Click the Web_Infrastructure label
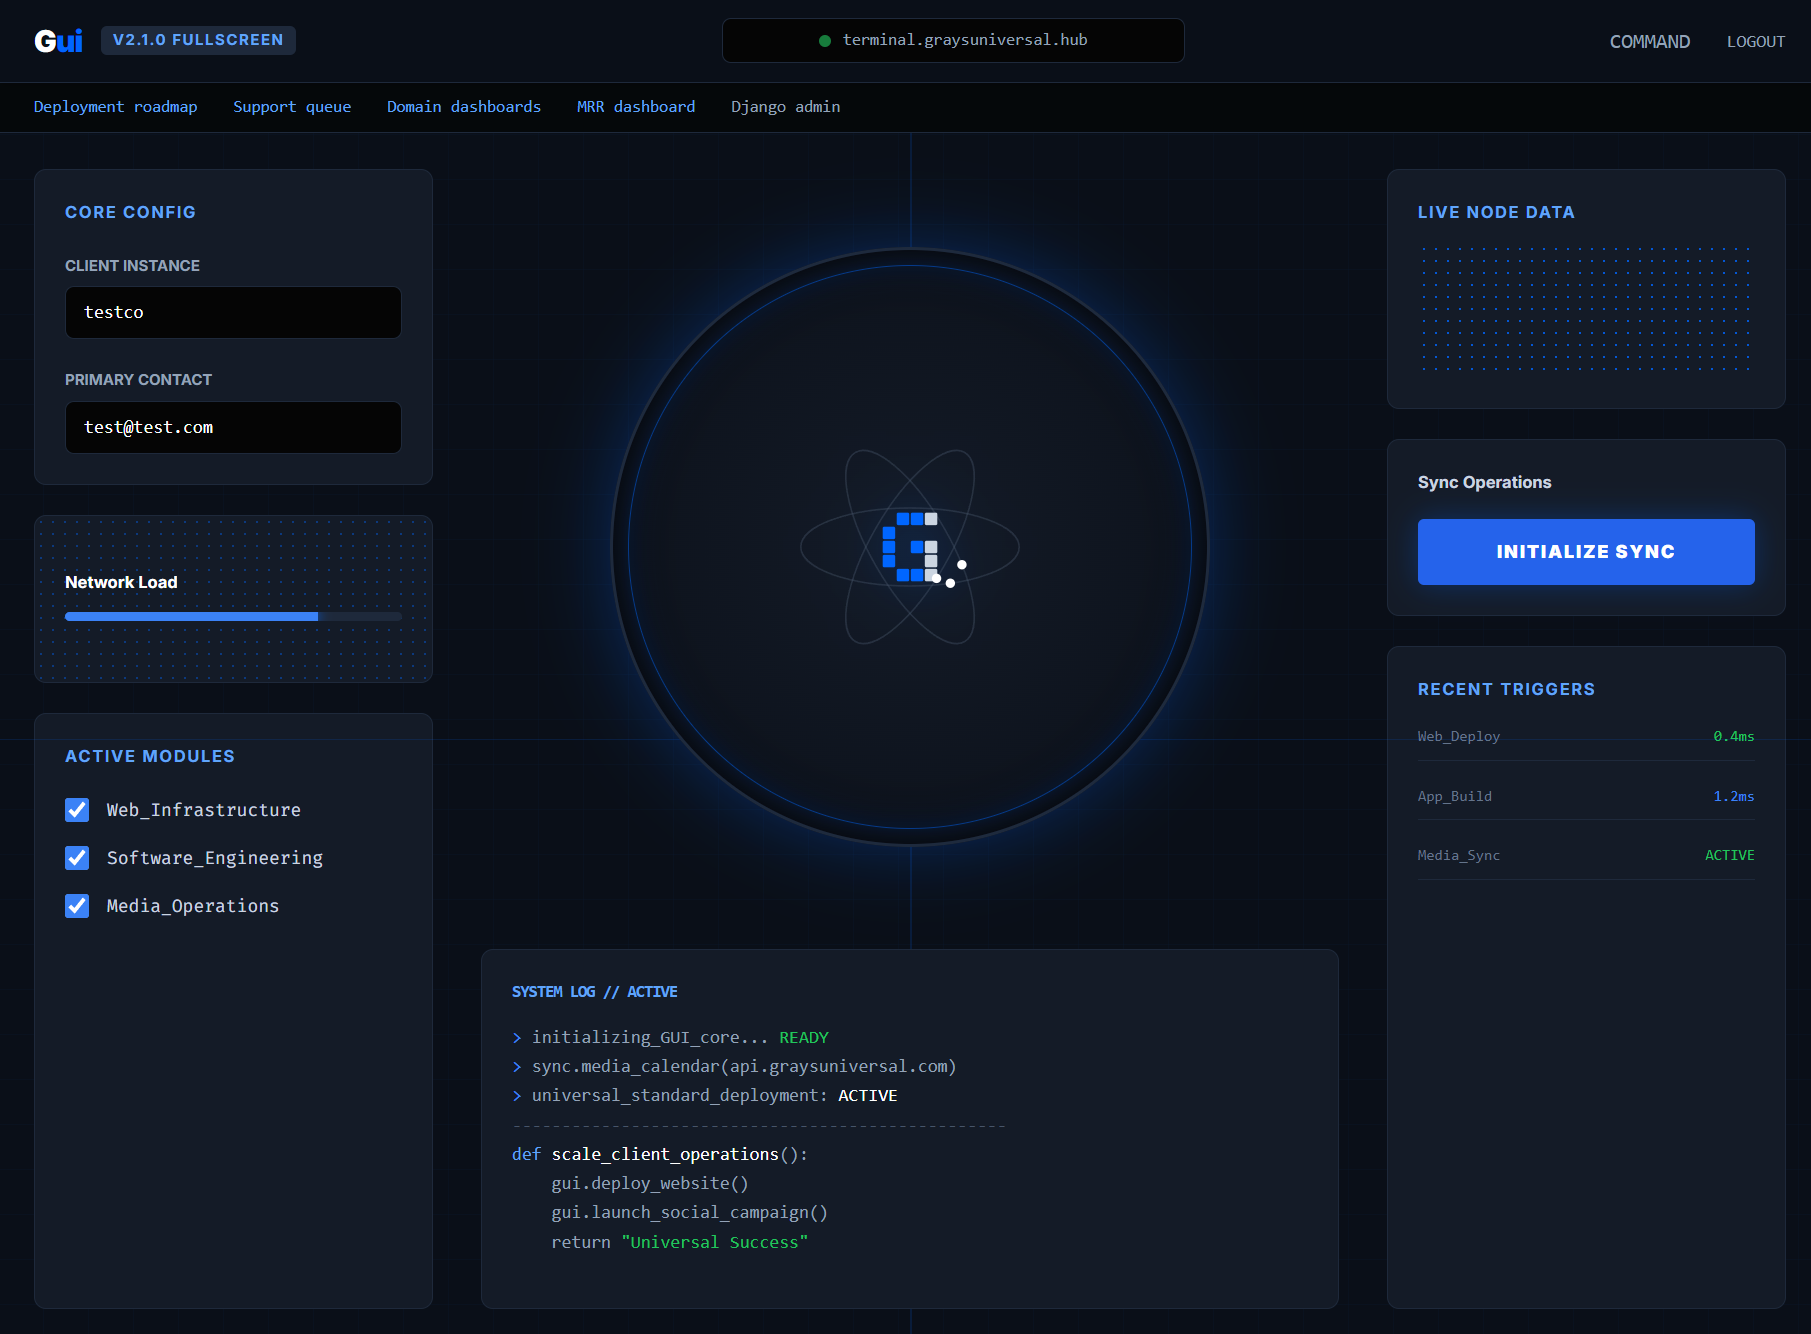The width and height of the screenshot is (1811, 1334). pos(204,810)
